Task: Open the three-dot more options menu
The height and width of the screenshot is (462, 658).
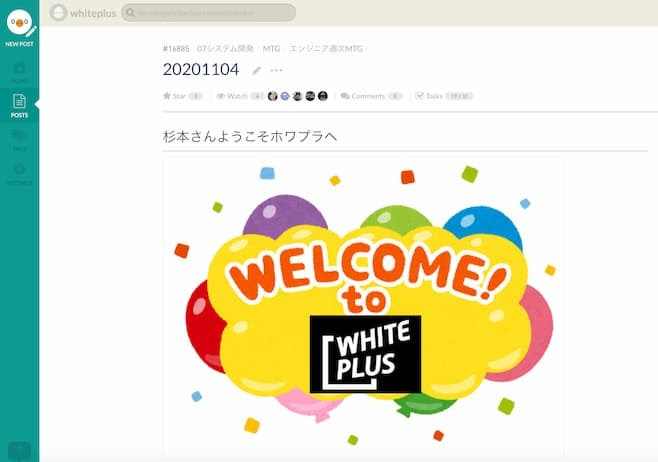Action: click(x=276, y=70)
